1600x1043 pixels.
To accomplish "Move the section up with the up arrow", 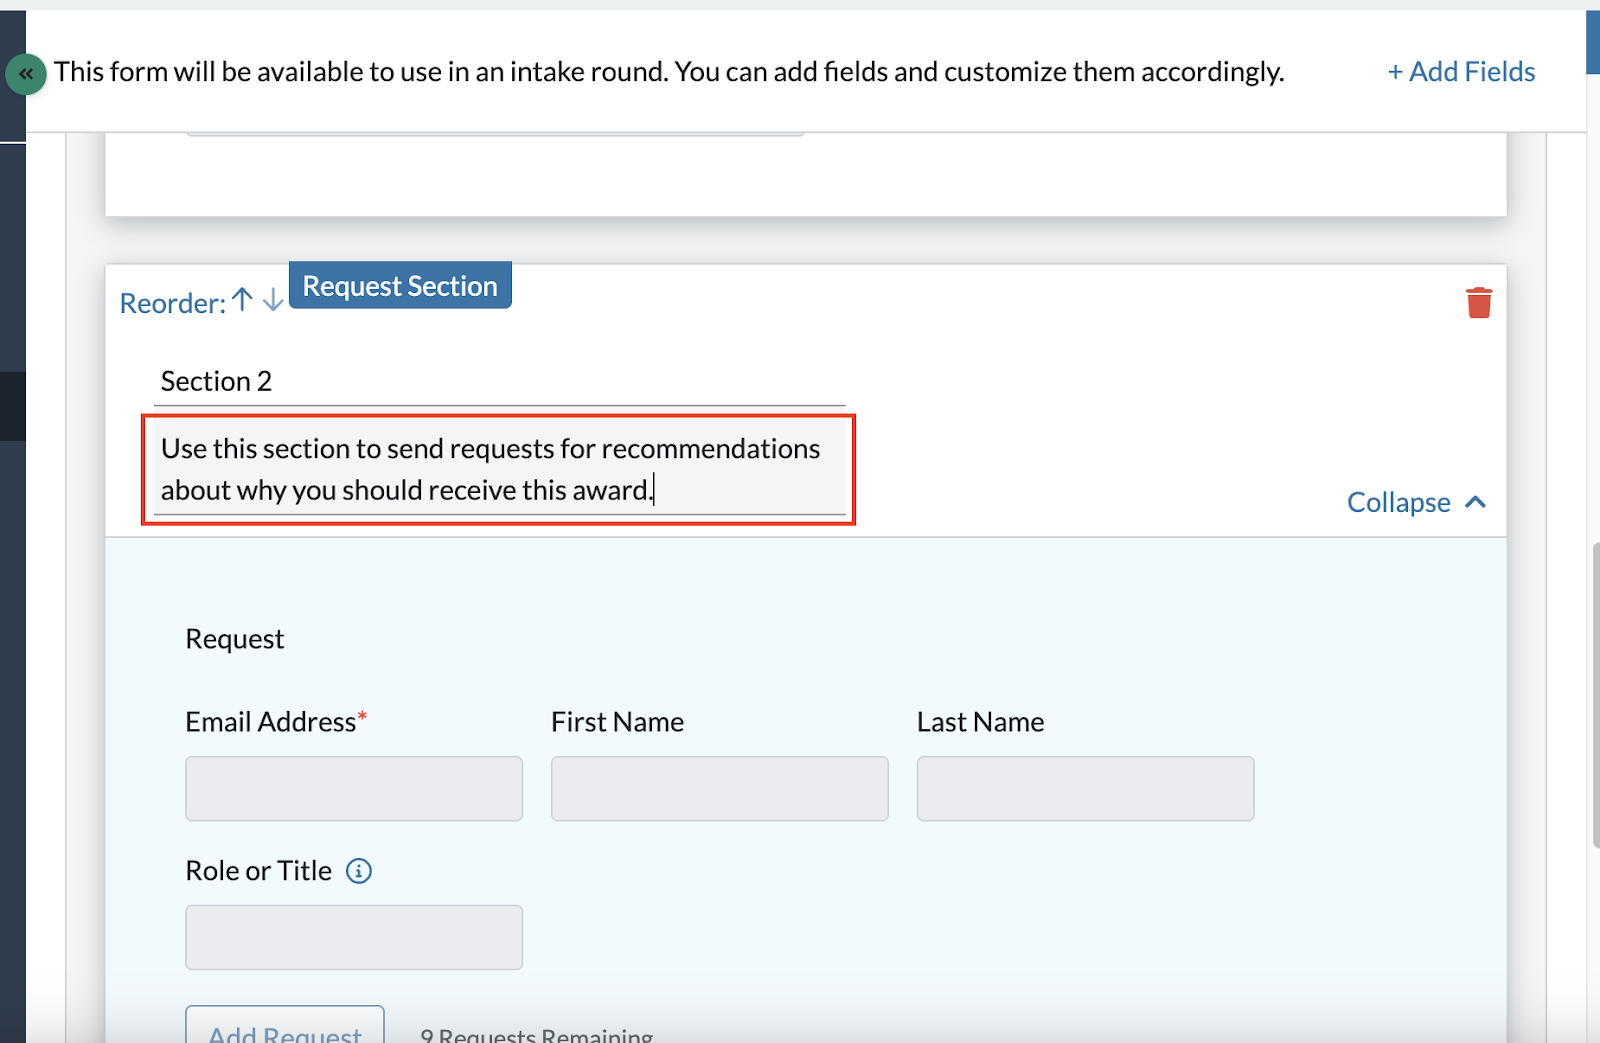I will (x=239, y=301).
